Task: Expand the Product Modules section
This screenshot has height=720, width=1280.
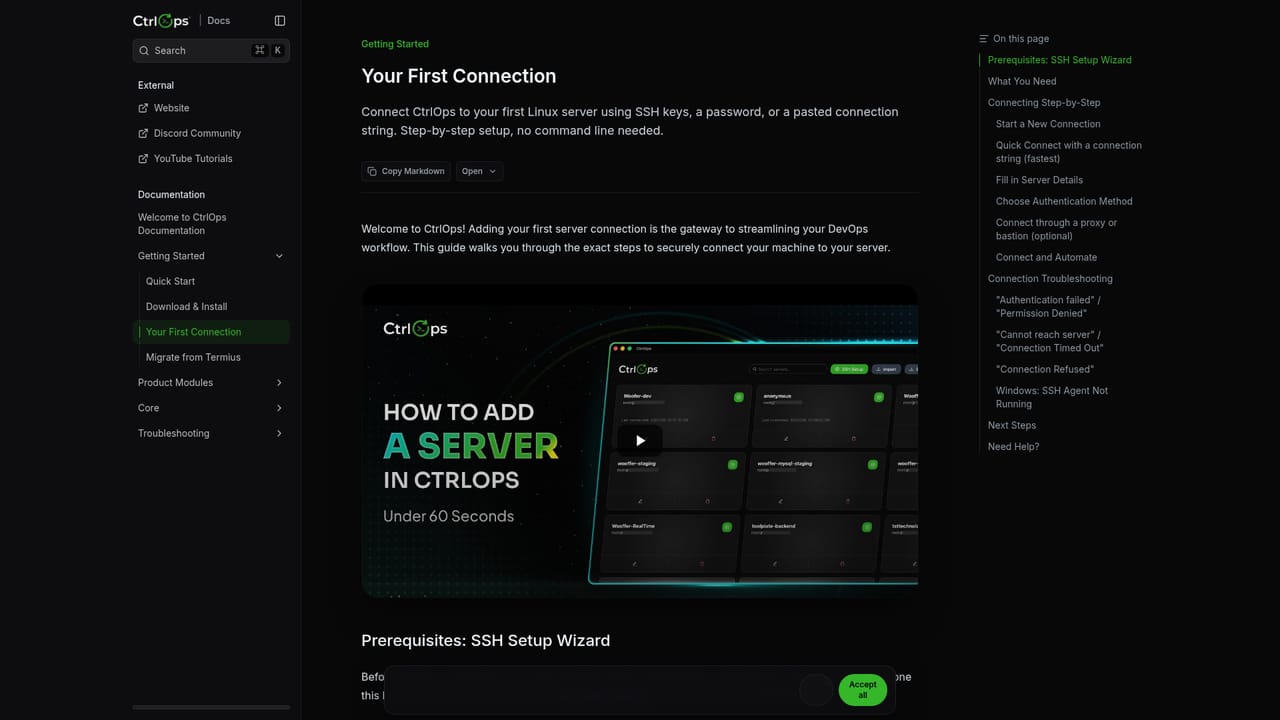Action: point(211,383)
